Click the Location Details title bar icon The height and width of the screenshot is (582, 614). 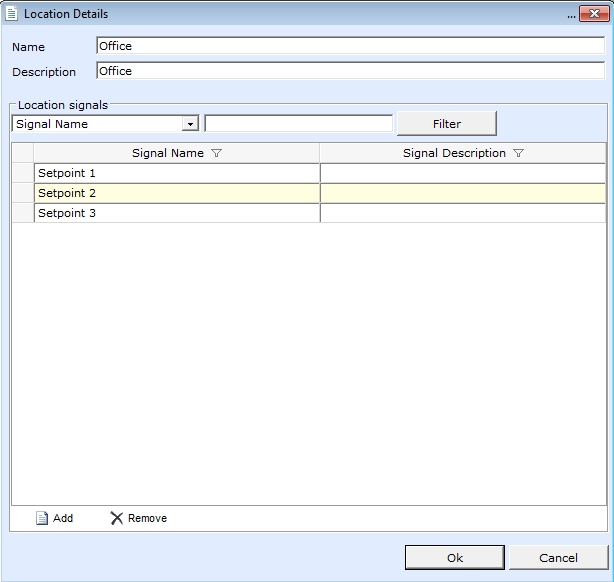coord(12,14)
